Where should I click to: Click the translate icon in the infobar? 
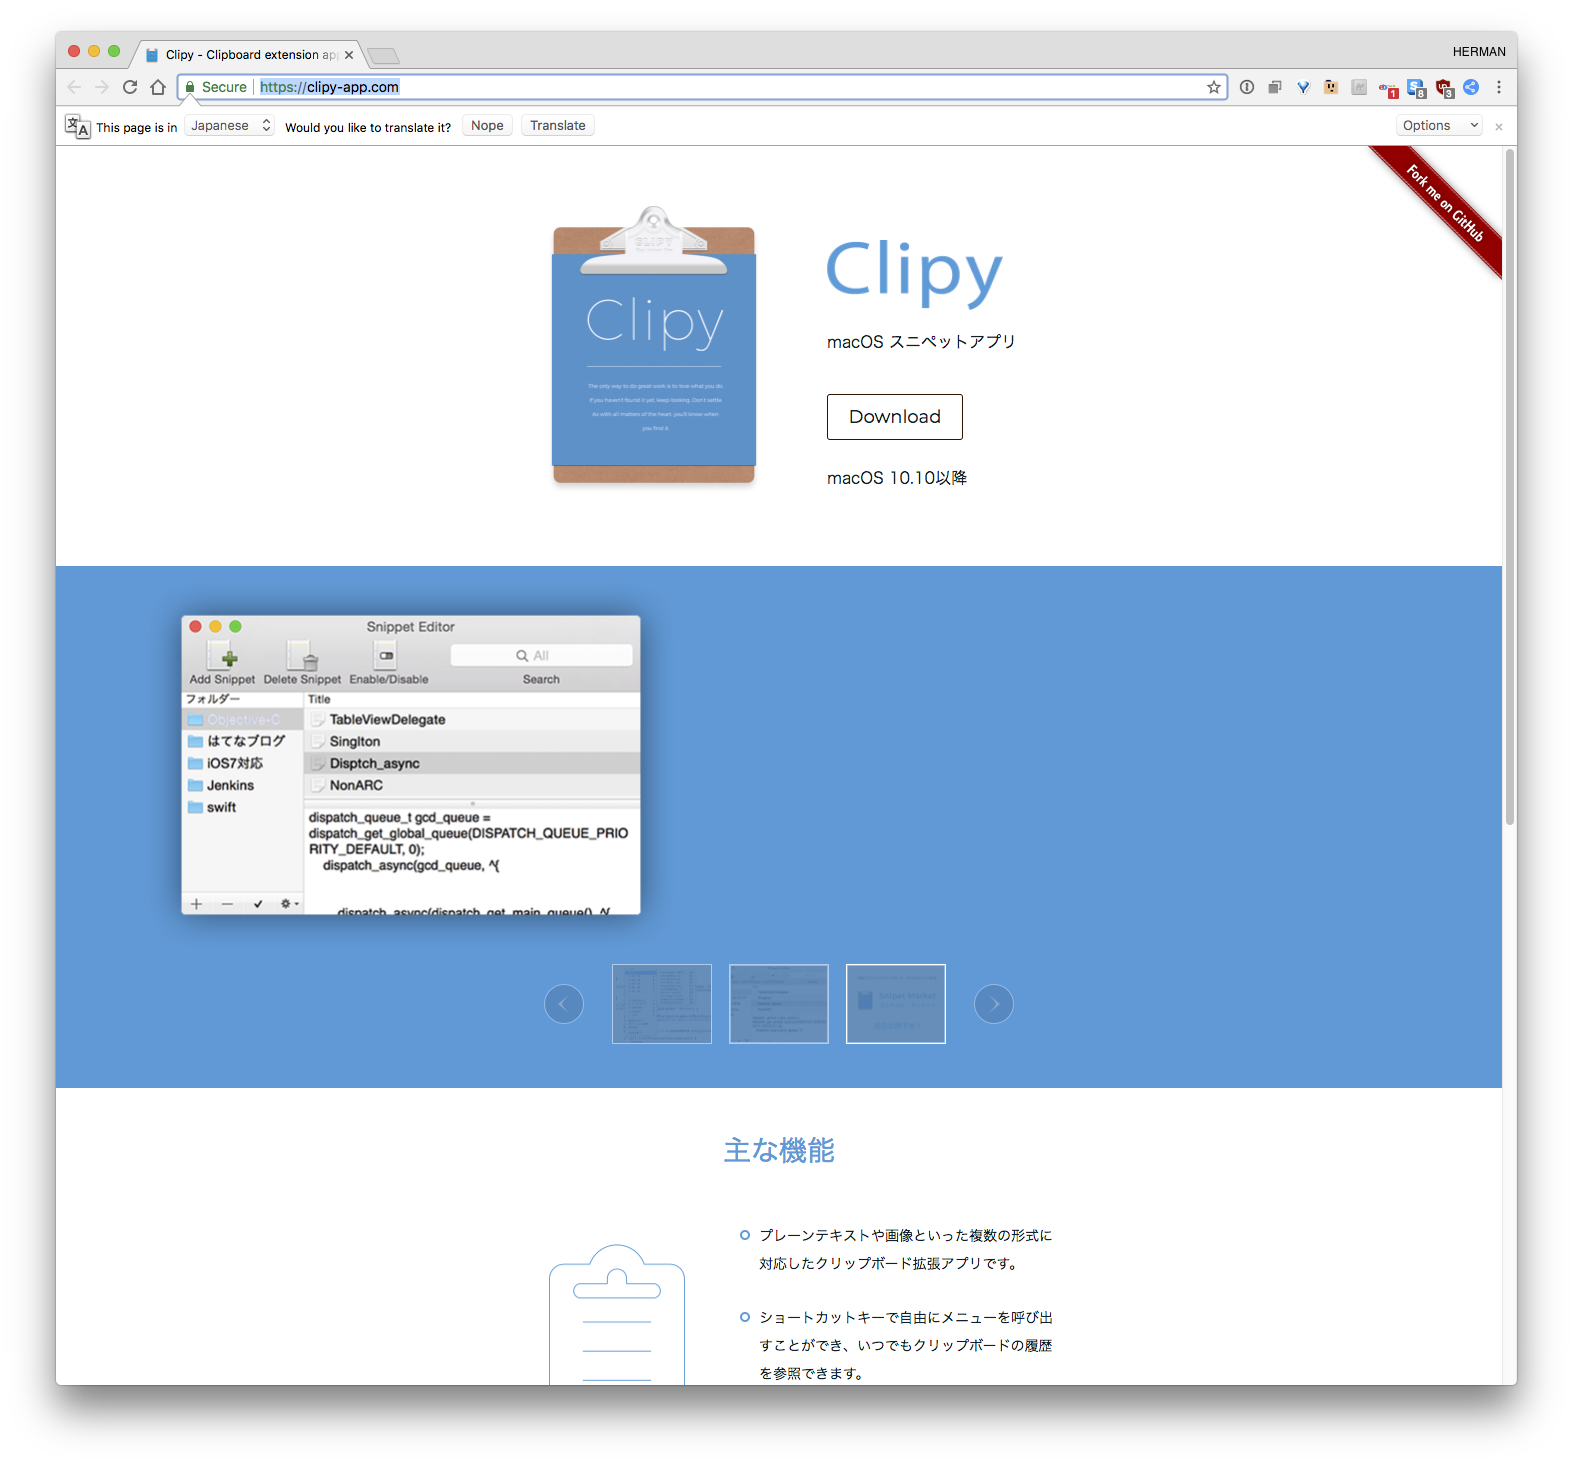click(x=77, y=126)
